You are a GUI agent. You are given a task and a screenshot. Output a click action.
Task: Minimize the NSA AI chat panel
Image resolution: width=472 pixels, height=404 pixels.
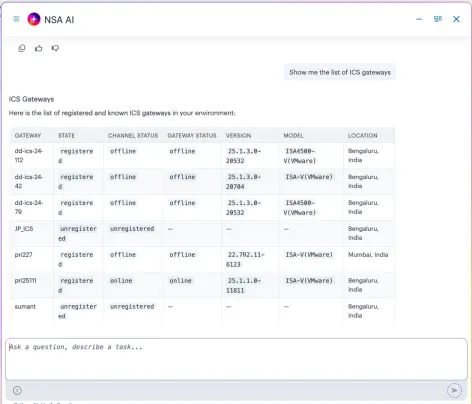click(419, 19)
